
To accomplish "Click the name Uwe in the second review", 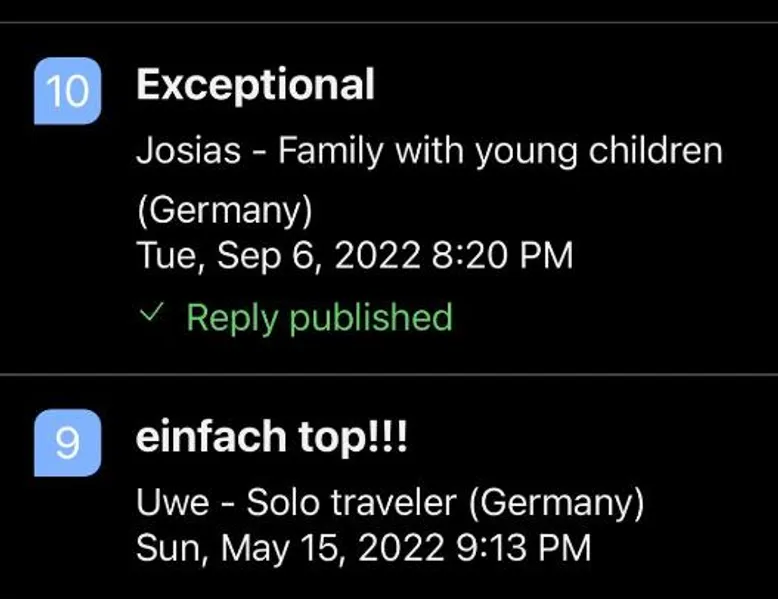I will (x=173, y=503).
